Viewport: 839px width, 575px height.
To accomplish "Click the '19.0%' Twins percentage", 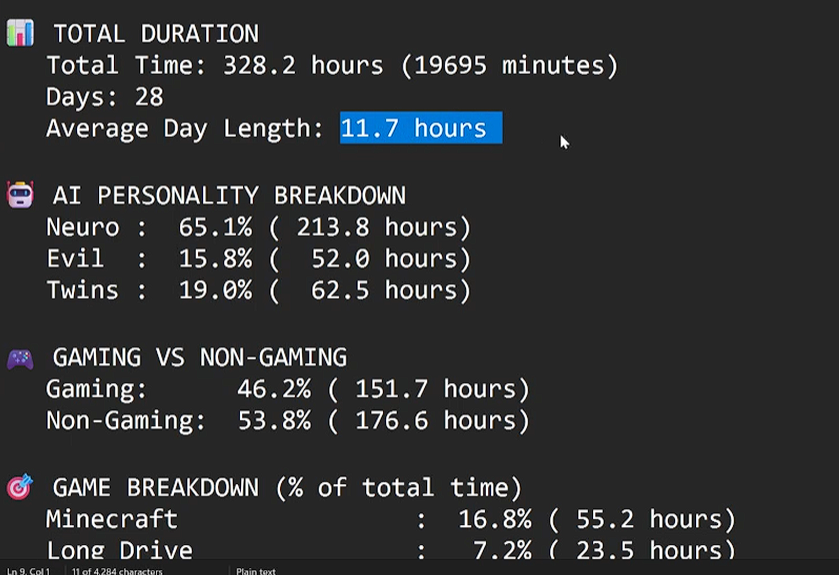I will tap(216, 290).
